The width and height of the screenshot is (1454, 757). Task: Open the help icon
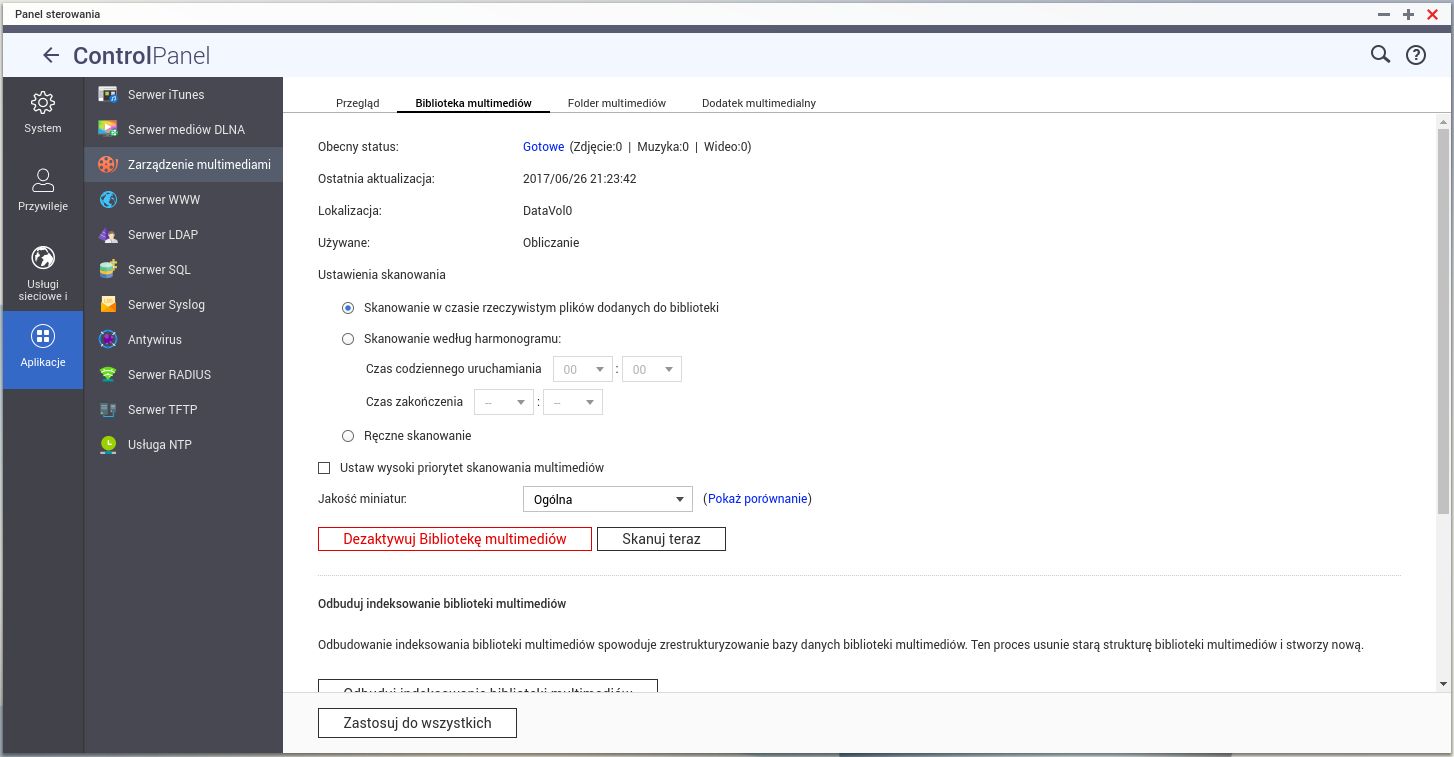[x=1416, y=55]
